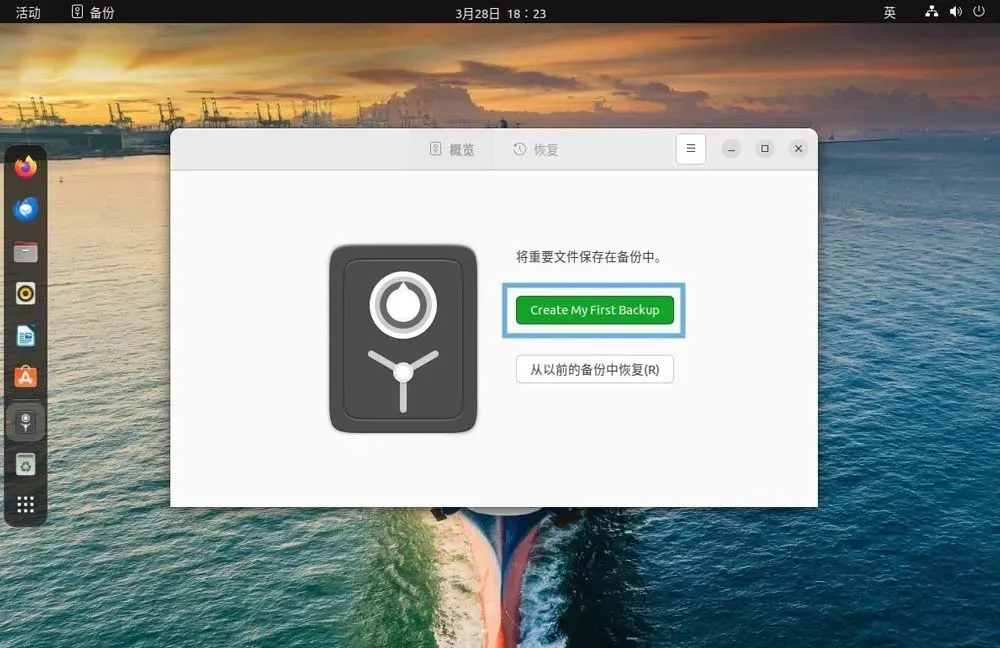This screenshot has width=1000, height=648.
Task: Open Ubuntu Software from the dock
Action: (26, 378)
